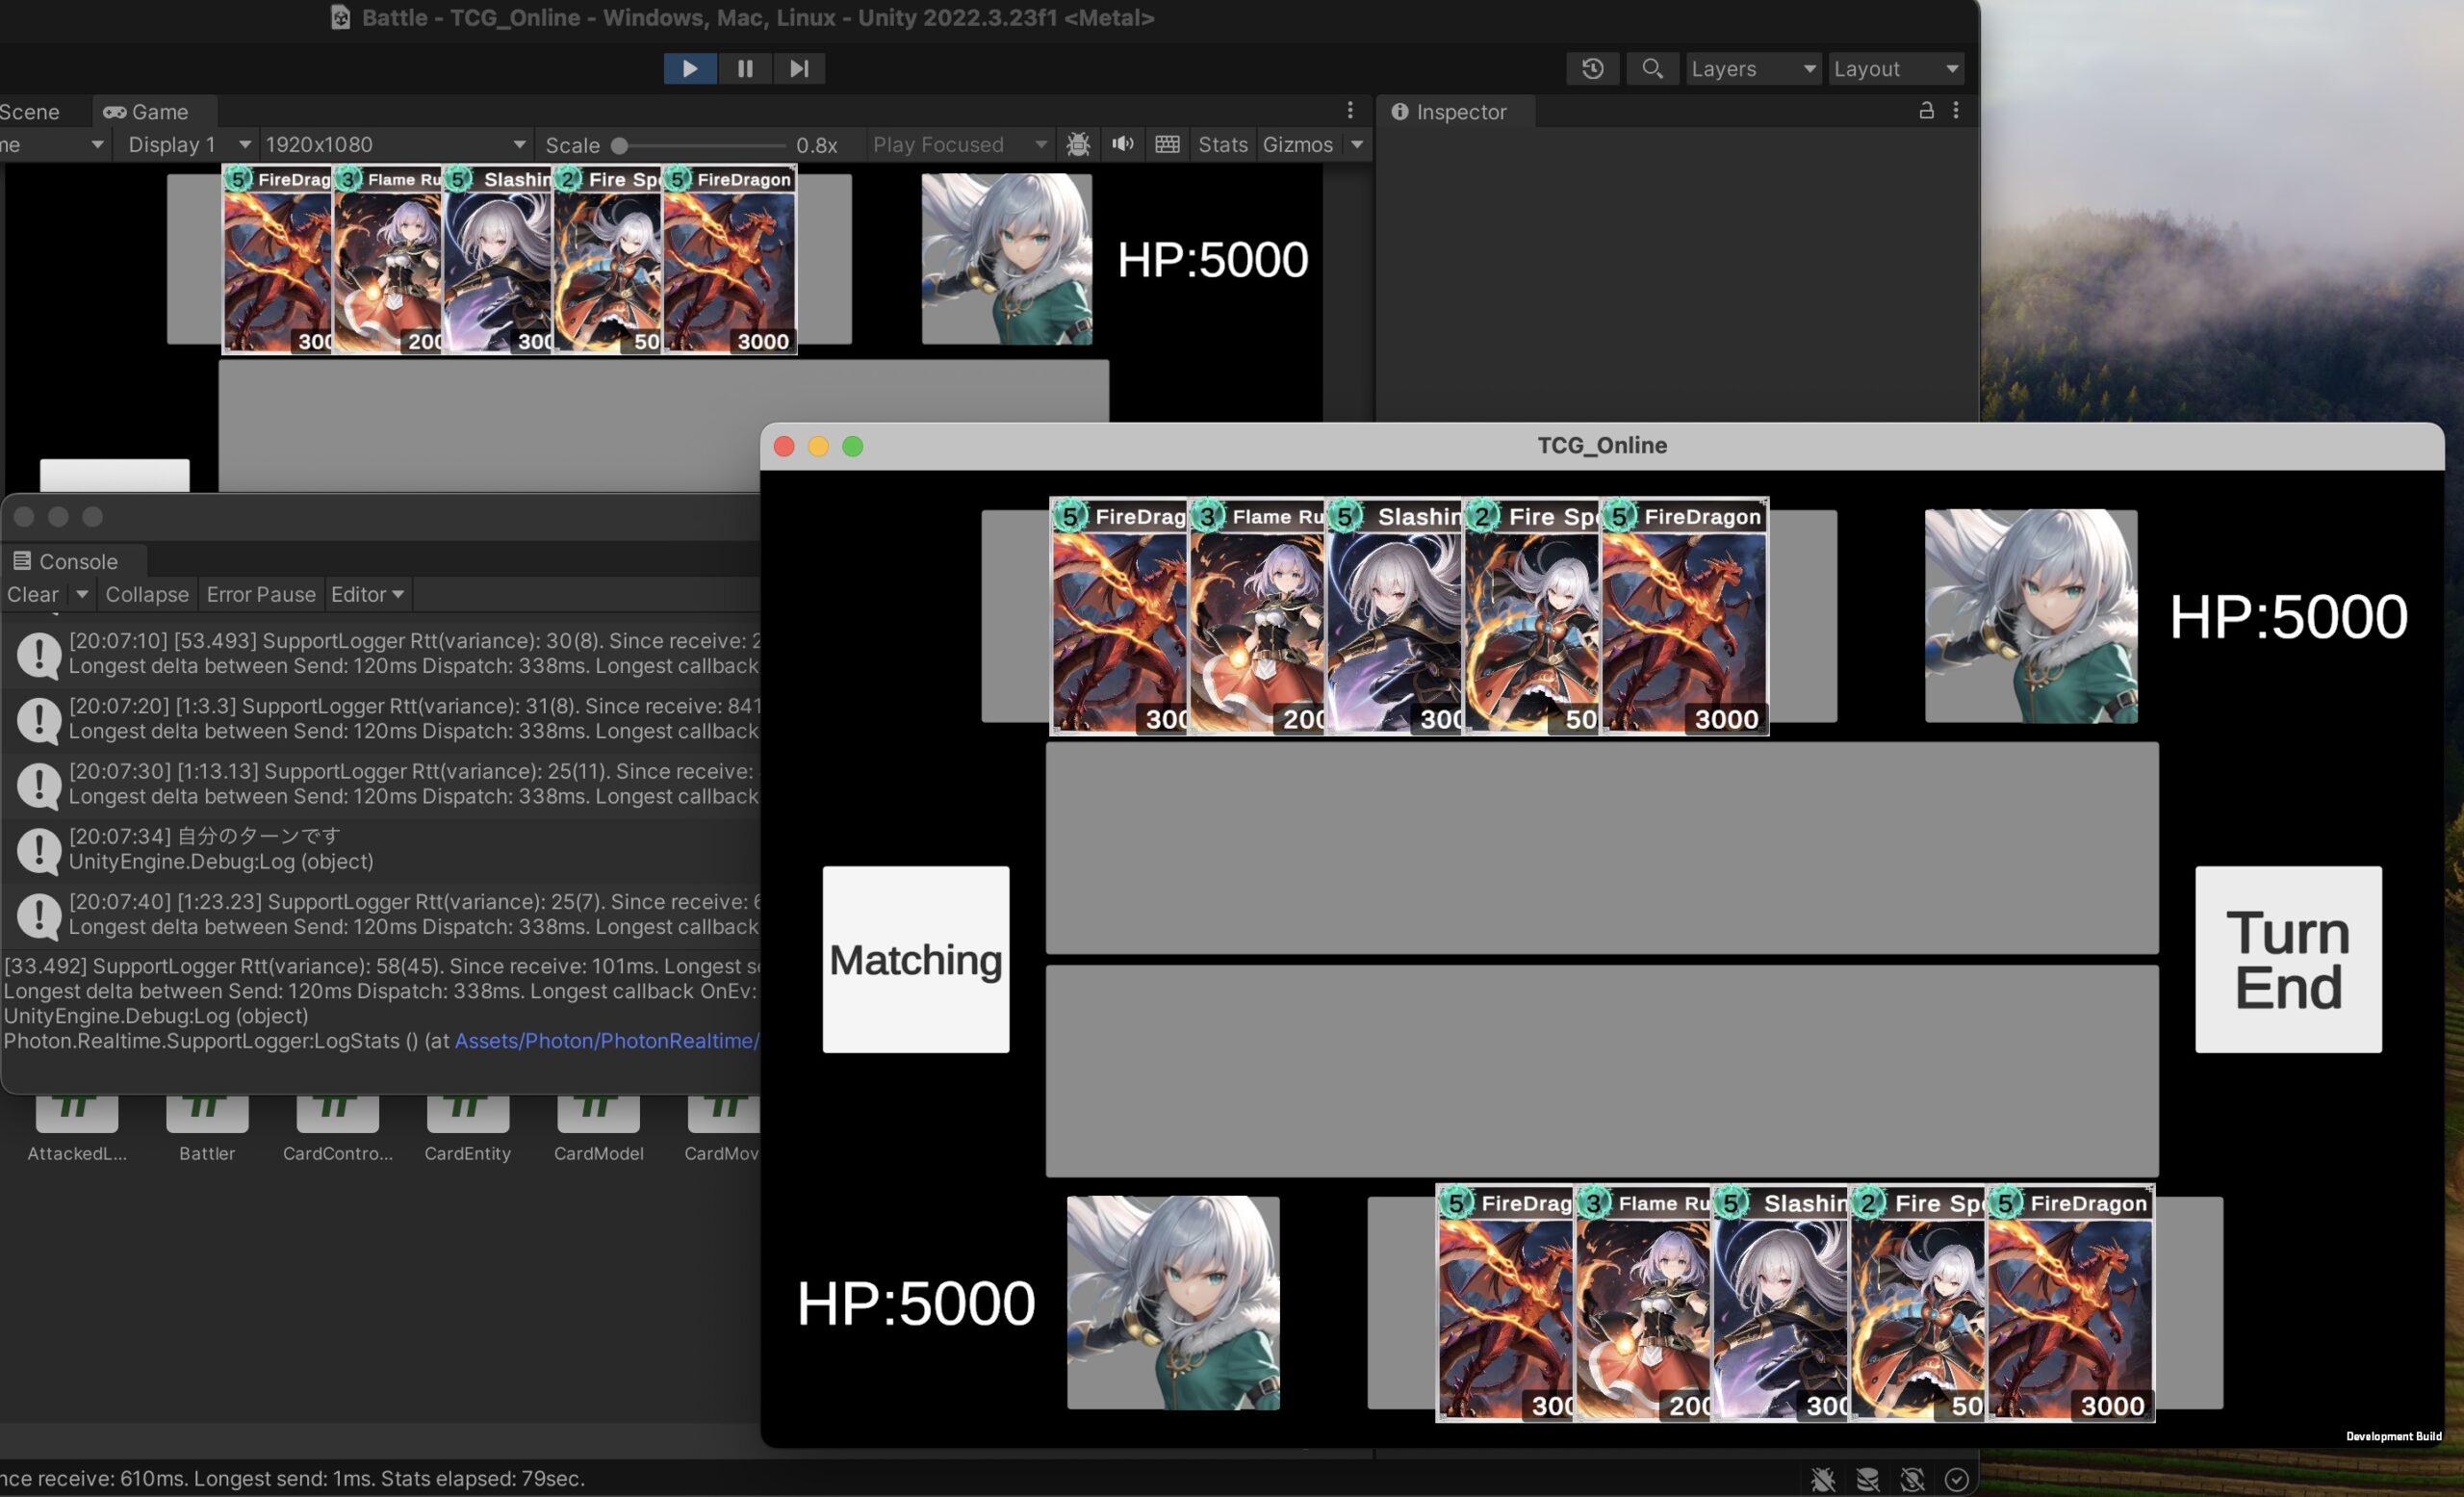Toggle the keyboard shortcuts icon in Game view
2464x1497 pixels.
pyautogui.click(x=1167, y=144)
